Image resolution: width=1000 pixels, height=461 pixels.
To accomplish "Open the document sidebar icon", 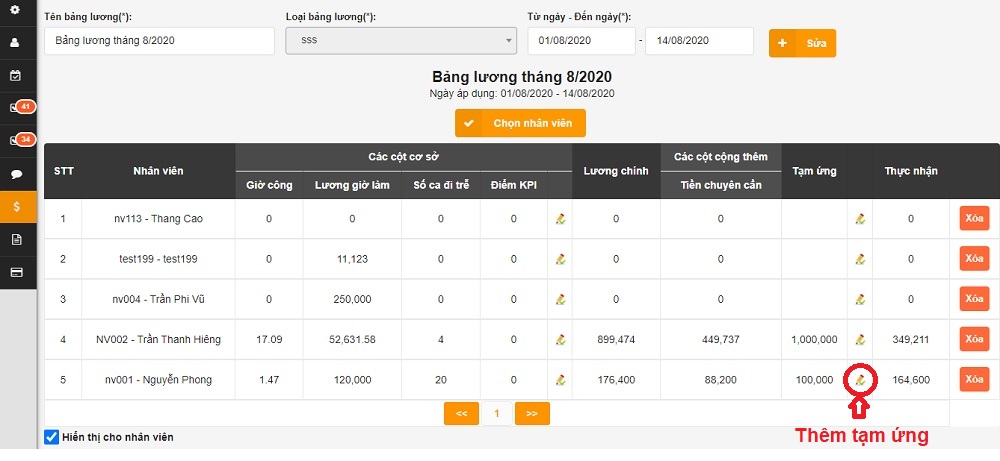I will 15,239.
